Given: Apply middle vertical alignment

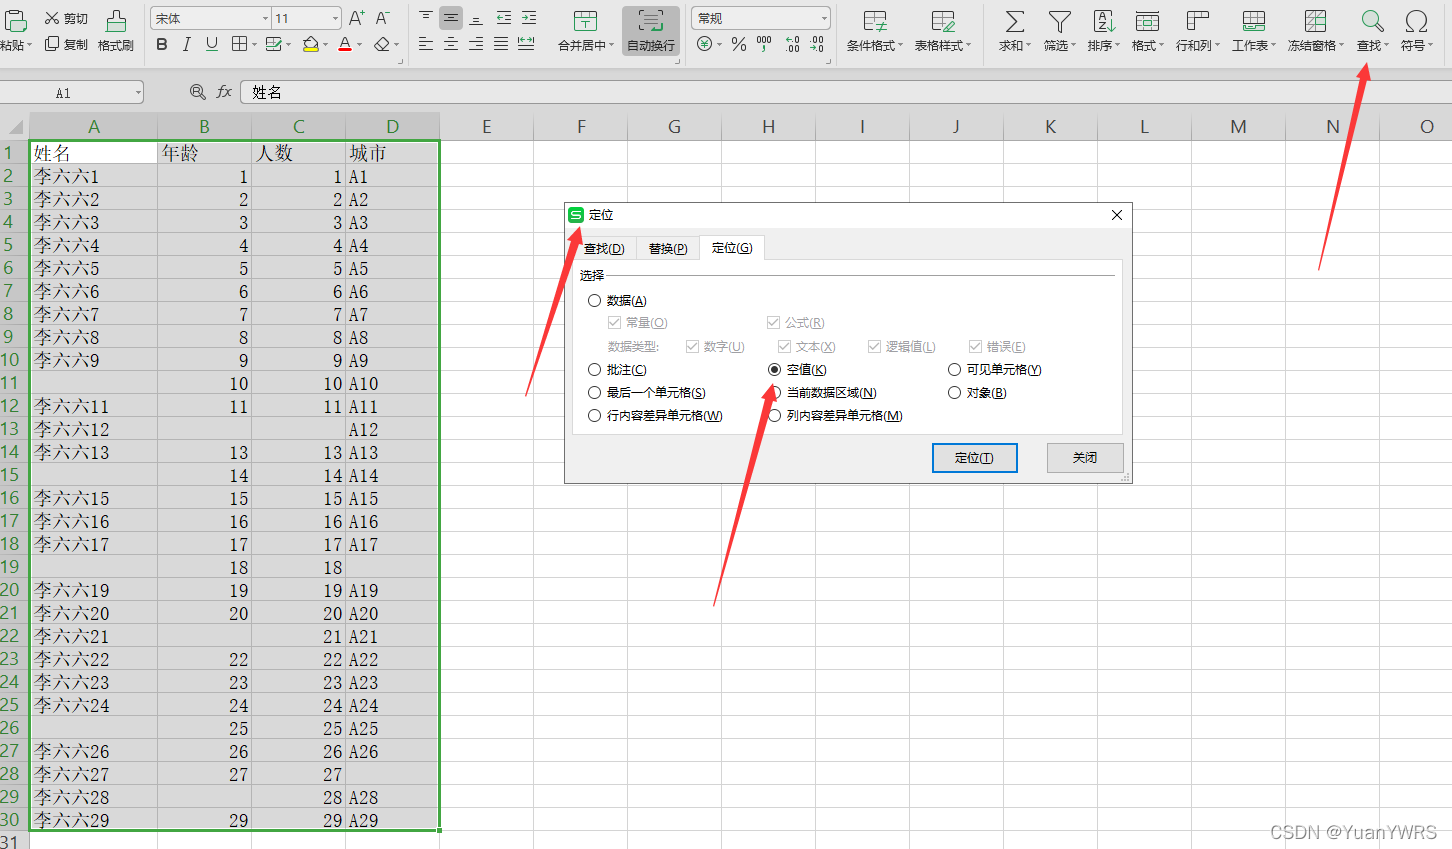Looking at the screenshot, I should pyautogui.click(x=451, y=18).
